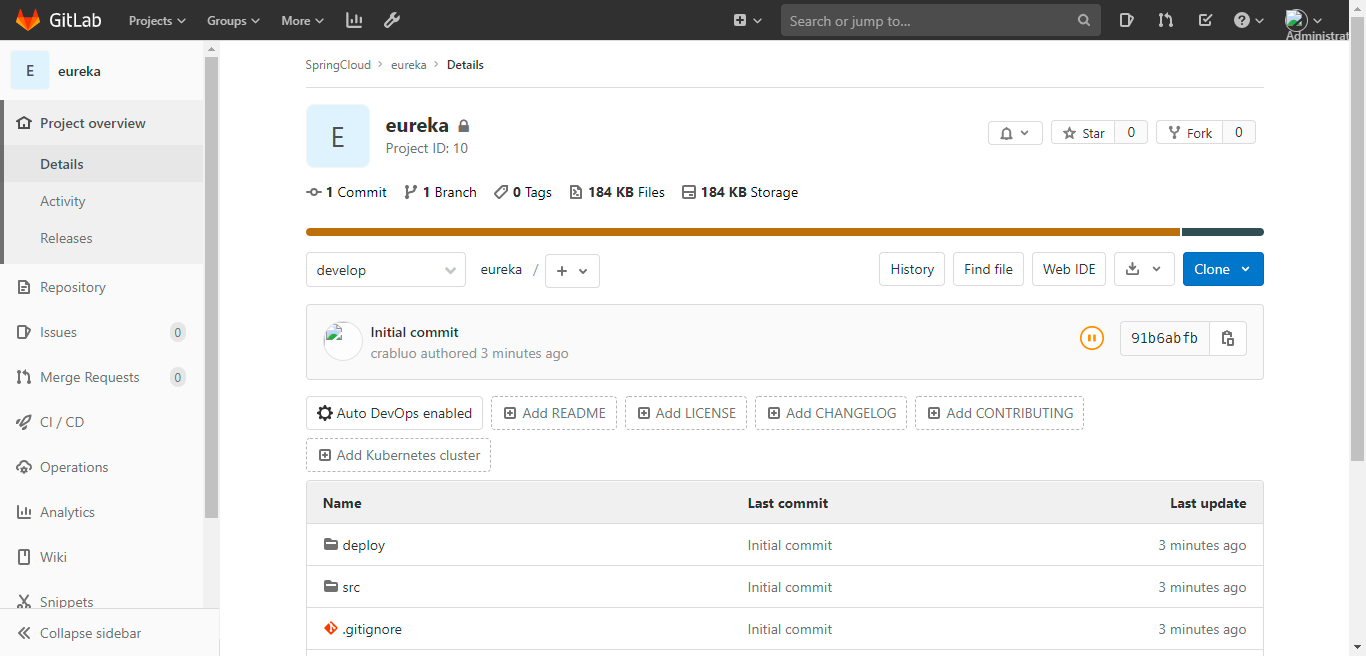Click Add CONTRIBUTING
Image resolution: width=1366 pixels, height=656 pixels.
(999, 413)
